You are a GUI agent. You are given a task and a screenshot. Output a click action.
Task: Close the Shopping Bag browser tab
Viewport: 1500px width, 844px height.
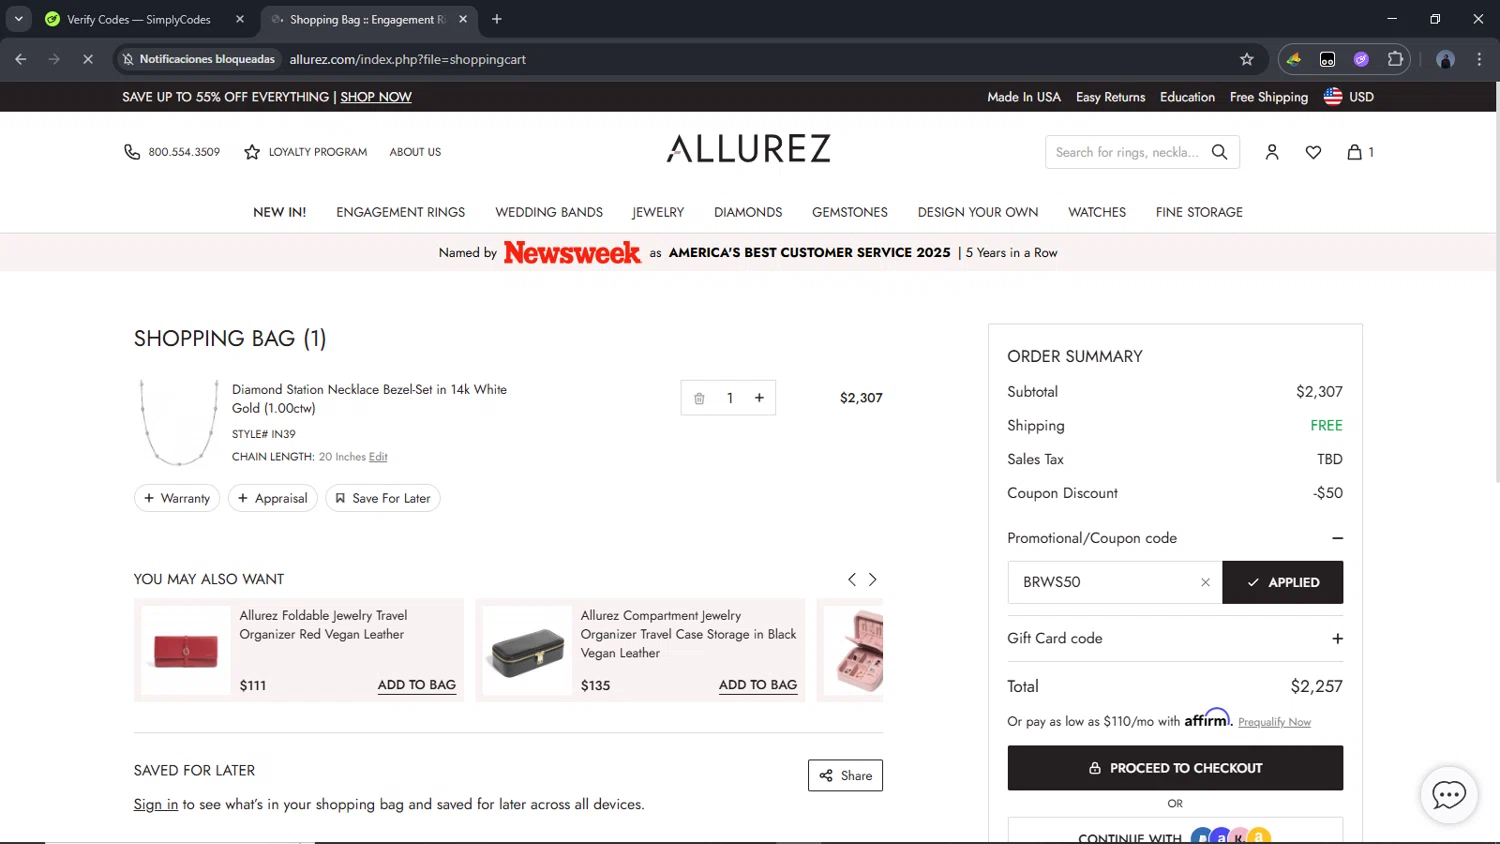click(x=463, y=19)
